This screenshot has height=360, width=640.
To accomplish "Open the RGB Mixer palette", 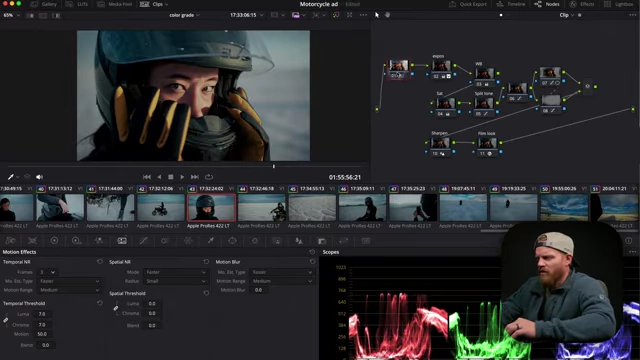I will click(x=99, y=241).
